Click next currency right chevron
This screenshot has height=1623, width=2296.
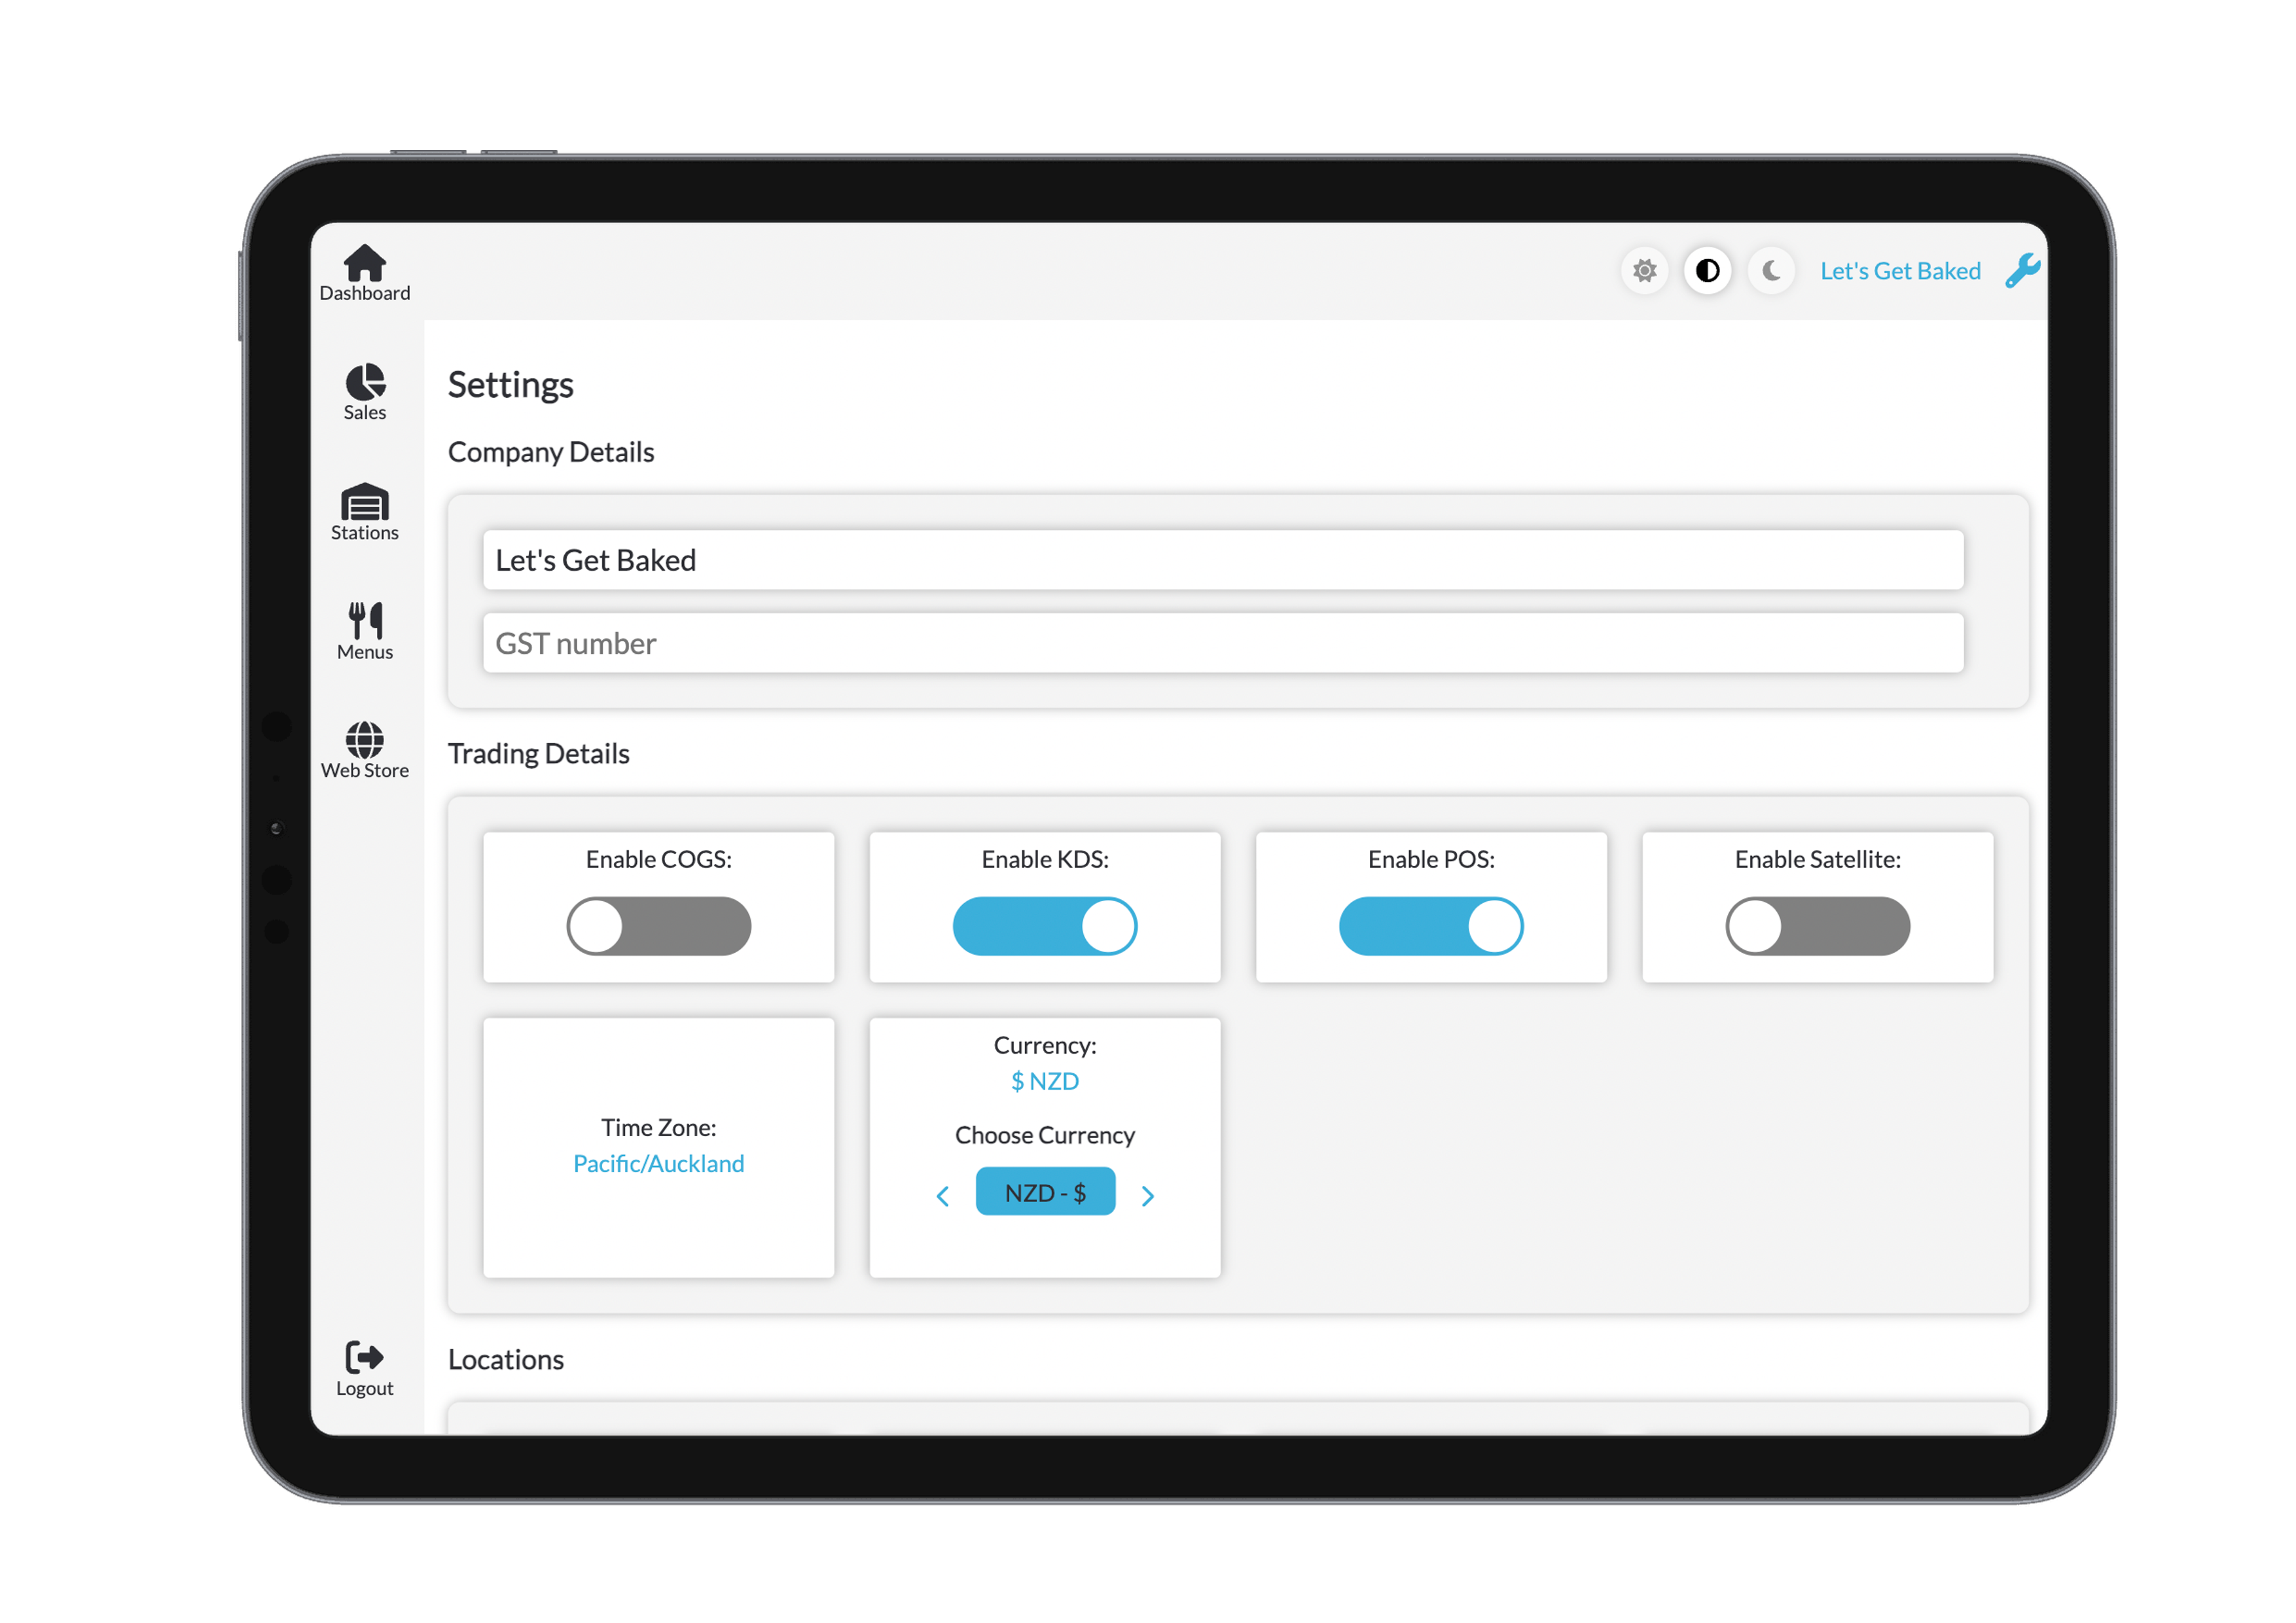point(1148,1196)
